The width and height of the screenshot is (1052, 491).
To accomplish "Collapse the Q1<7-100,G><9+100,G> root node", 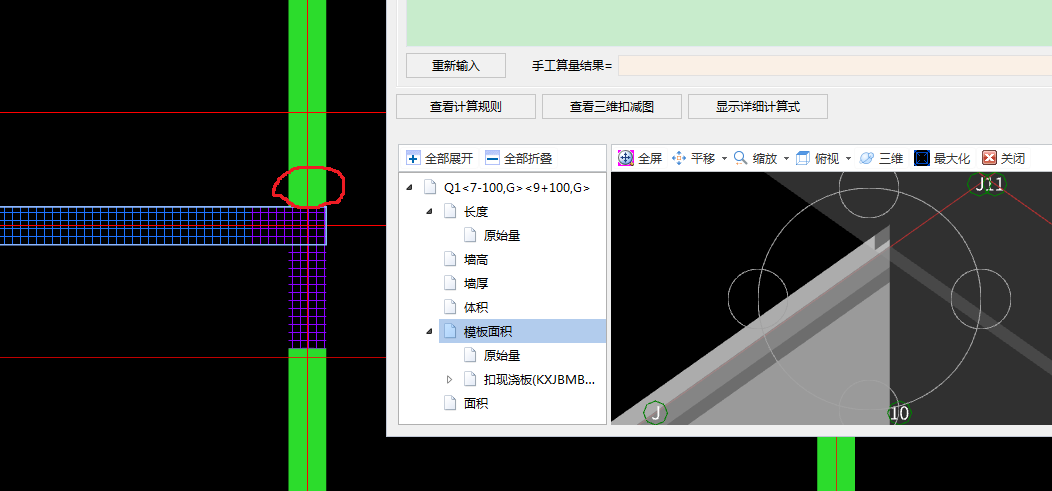I will click(409, 188).
